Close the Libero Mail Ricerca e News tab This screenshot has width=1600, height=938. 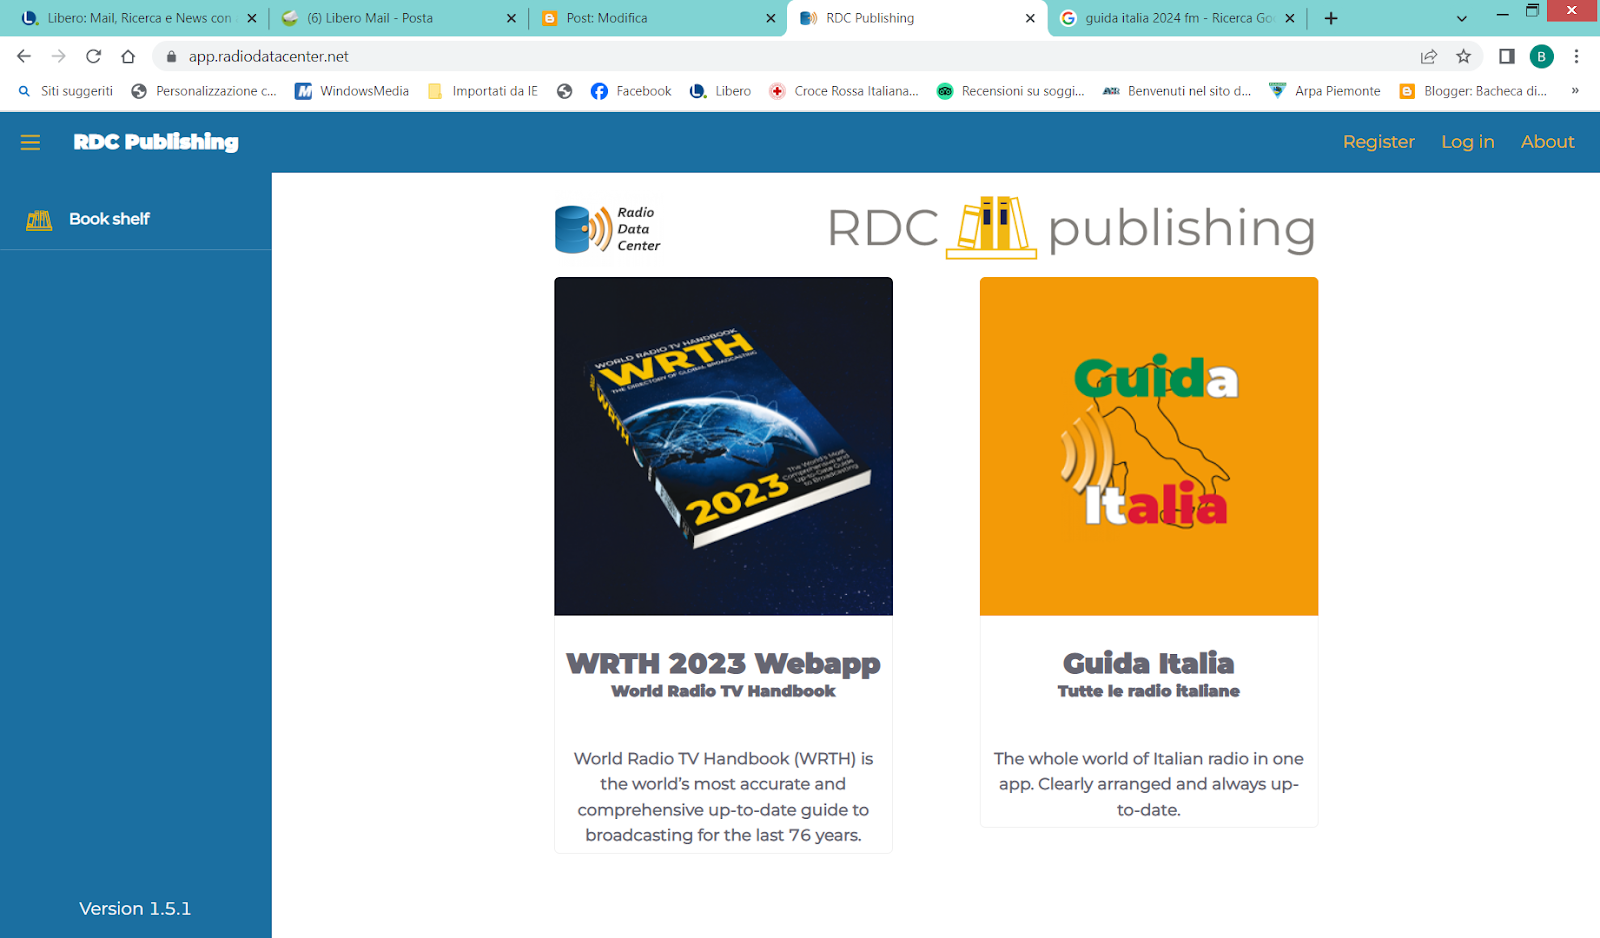pos(252,18)
